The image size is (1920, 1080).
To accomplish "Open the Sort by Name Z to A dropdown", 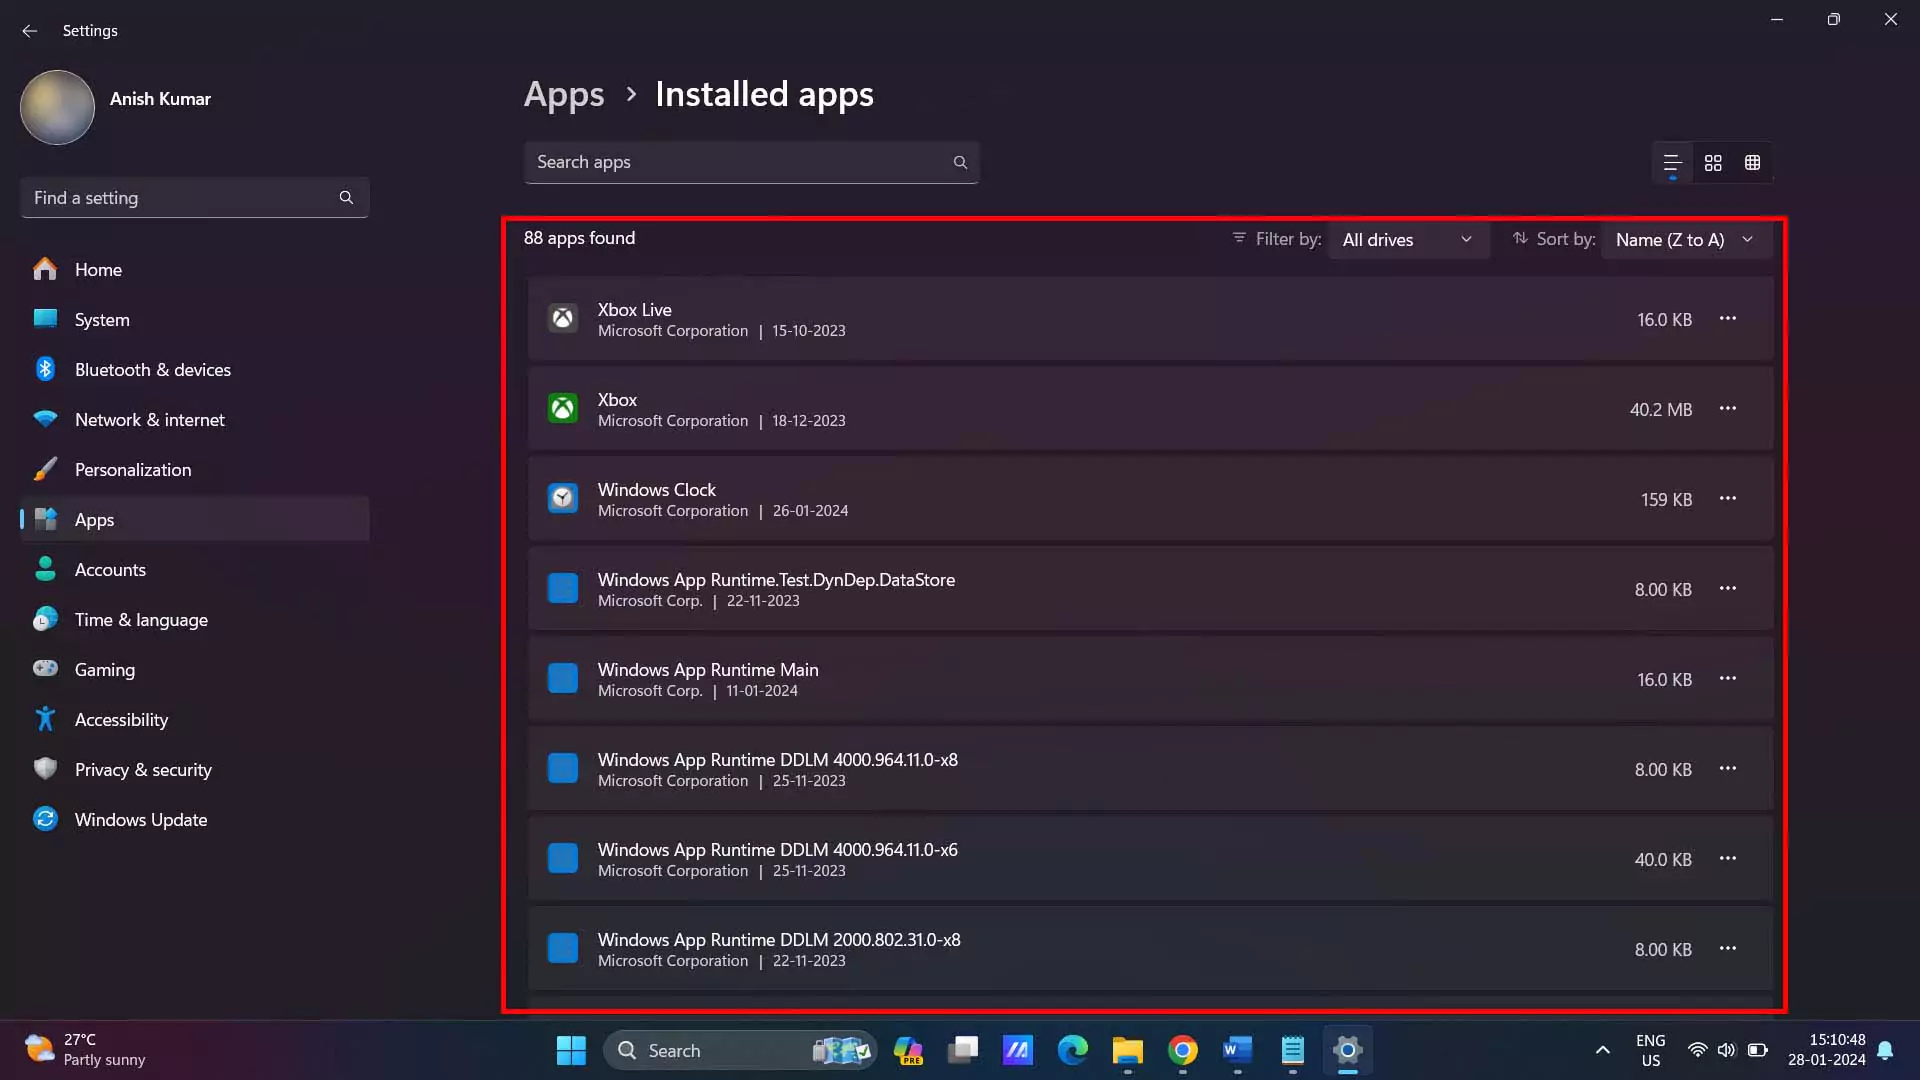I will tap(1683, 239).
